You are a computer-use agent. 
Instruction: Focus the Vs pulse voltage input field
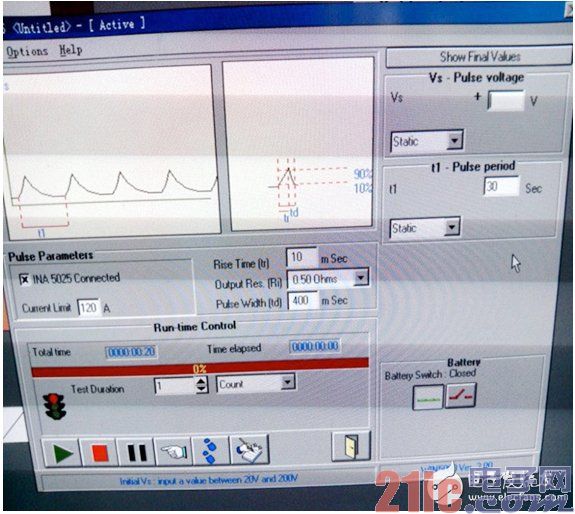pos(506,100)
